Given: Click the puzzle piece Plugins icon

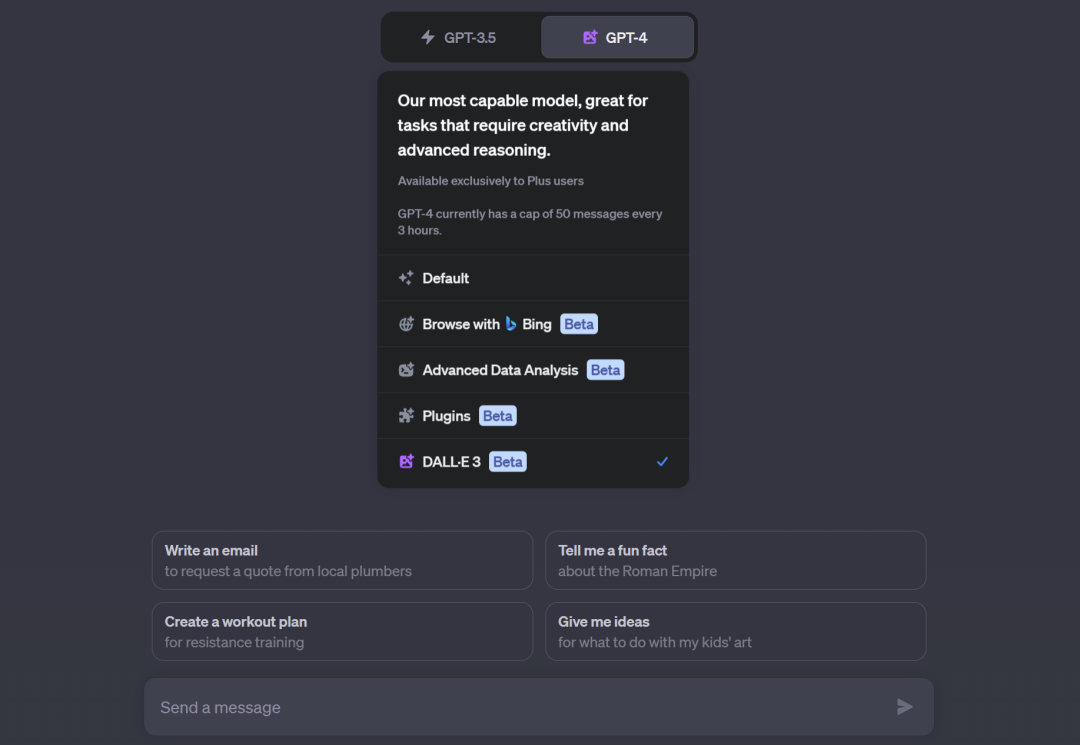Looking at the screenshot, I should coord(406,416).
